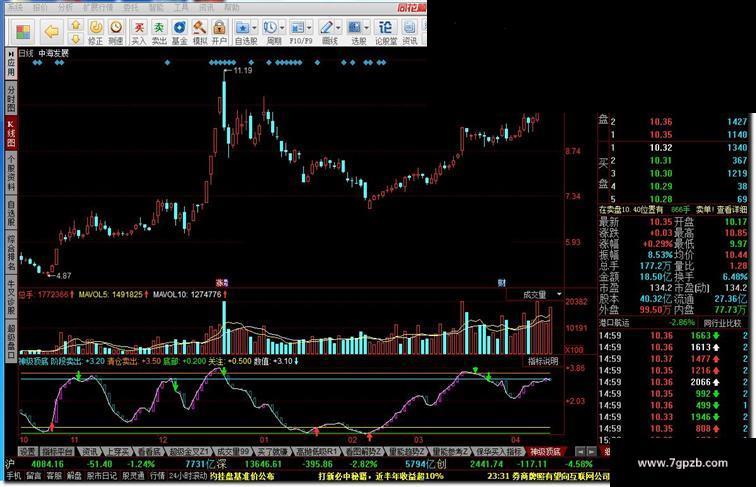
Task: Open the 指标平台 tab
Action: pyautogui.click(x=57, y=452)
